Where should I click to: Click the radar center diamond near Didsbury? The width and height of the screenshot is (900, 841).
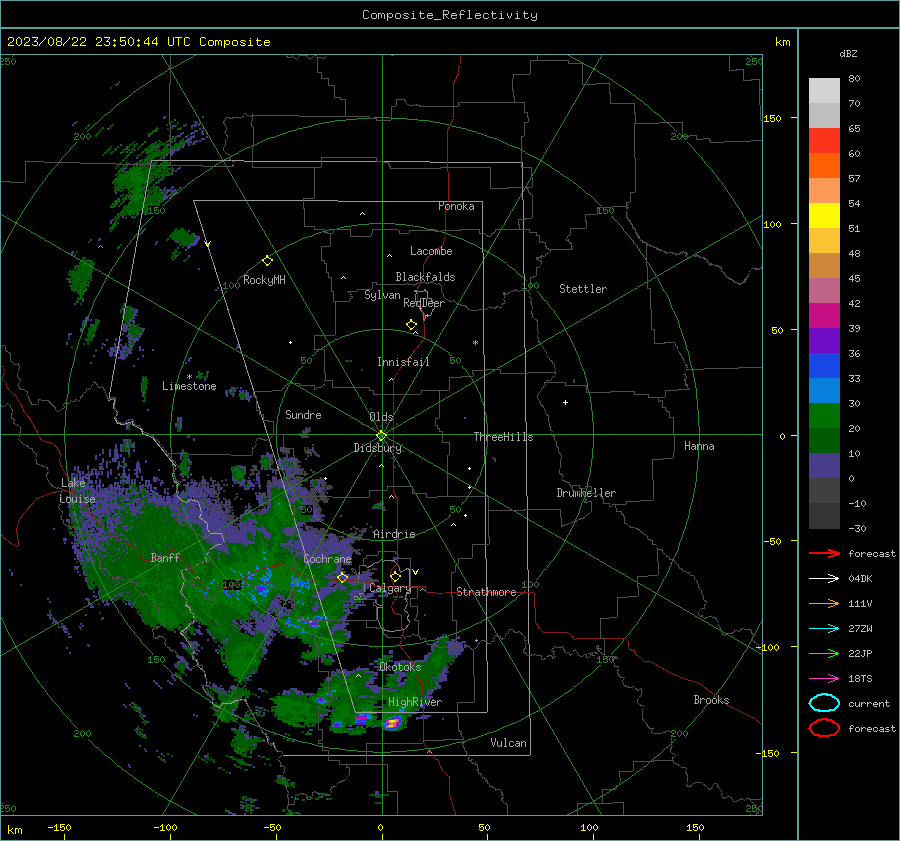[382, 435]
